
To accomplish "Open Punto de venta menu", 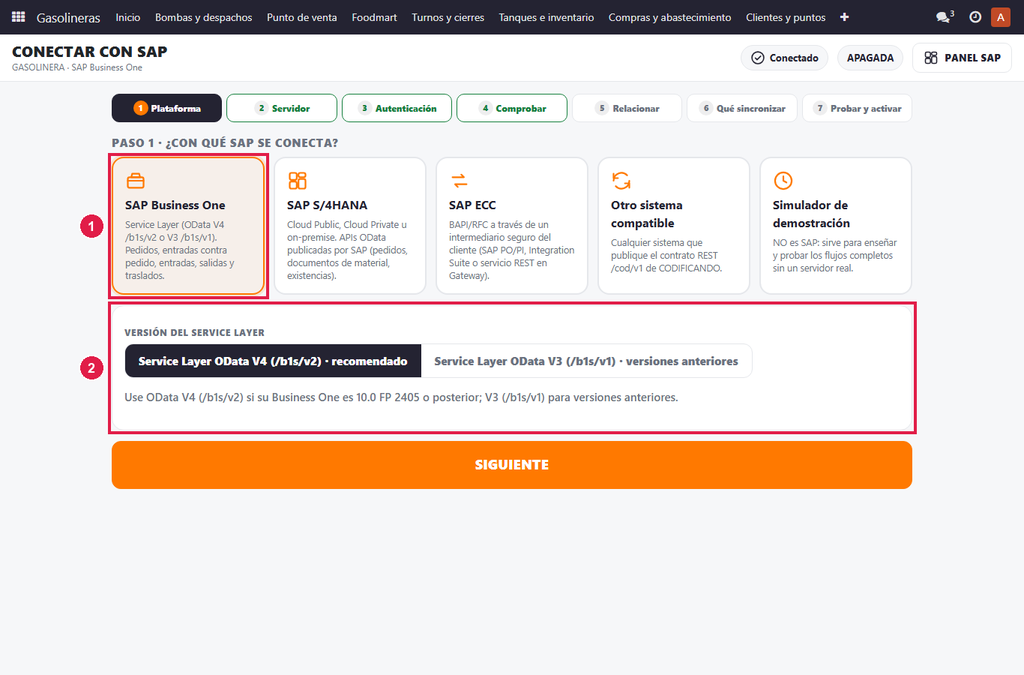I will pos(302,17).
